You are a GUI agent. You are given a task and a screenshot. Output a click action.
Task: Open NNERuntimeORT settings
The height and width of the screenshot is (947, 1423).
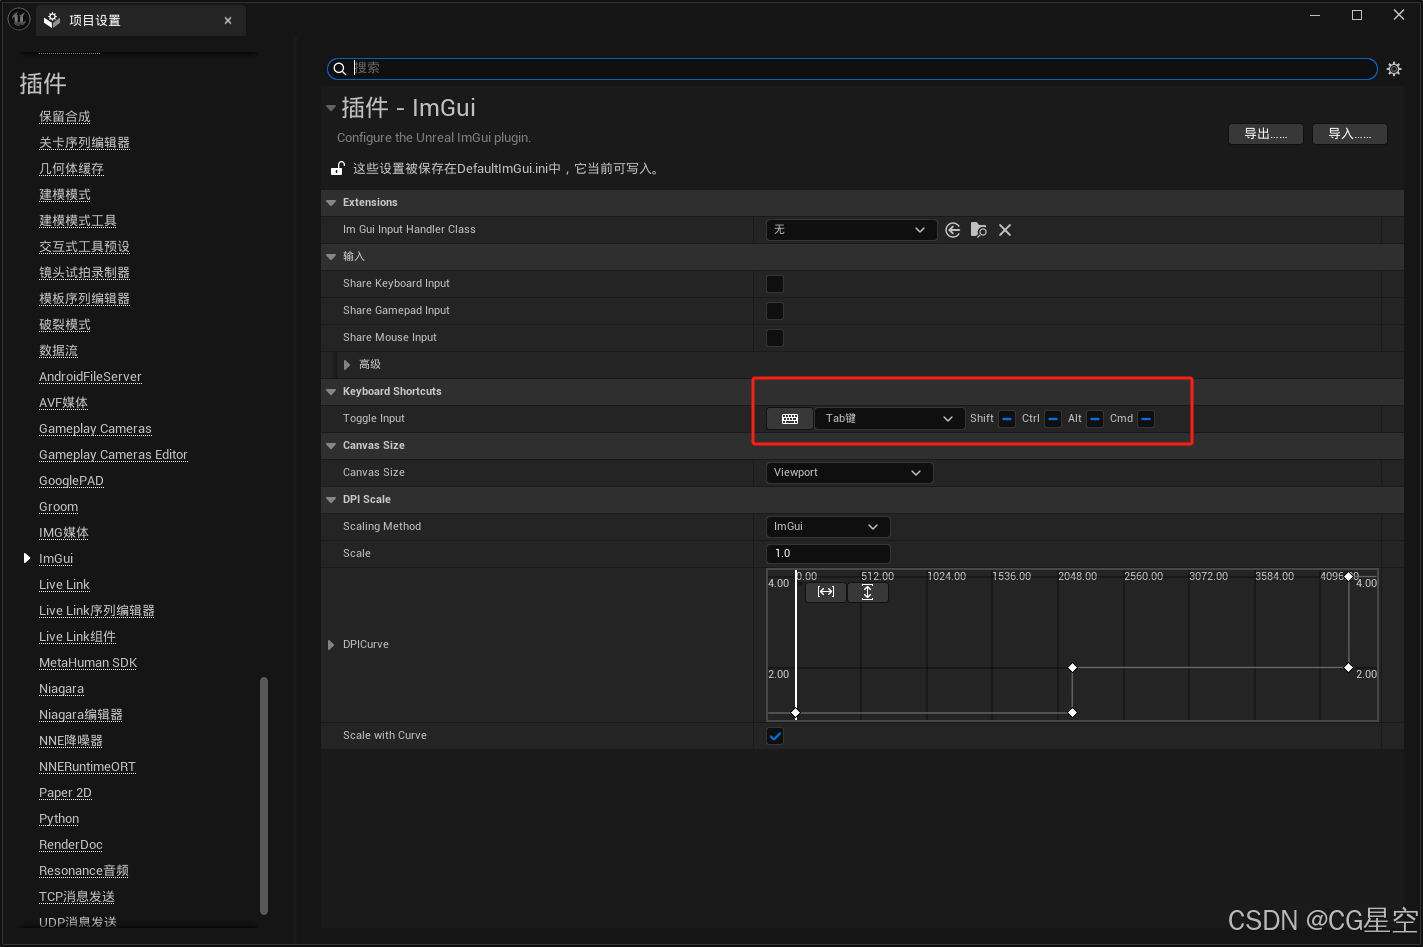88,767
